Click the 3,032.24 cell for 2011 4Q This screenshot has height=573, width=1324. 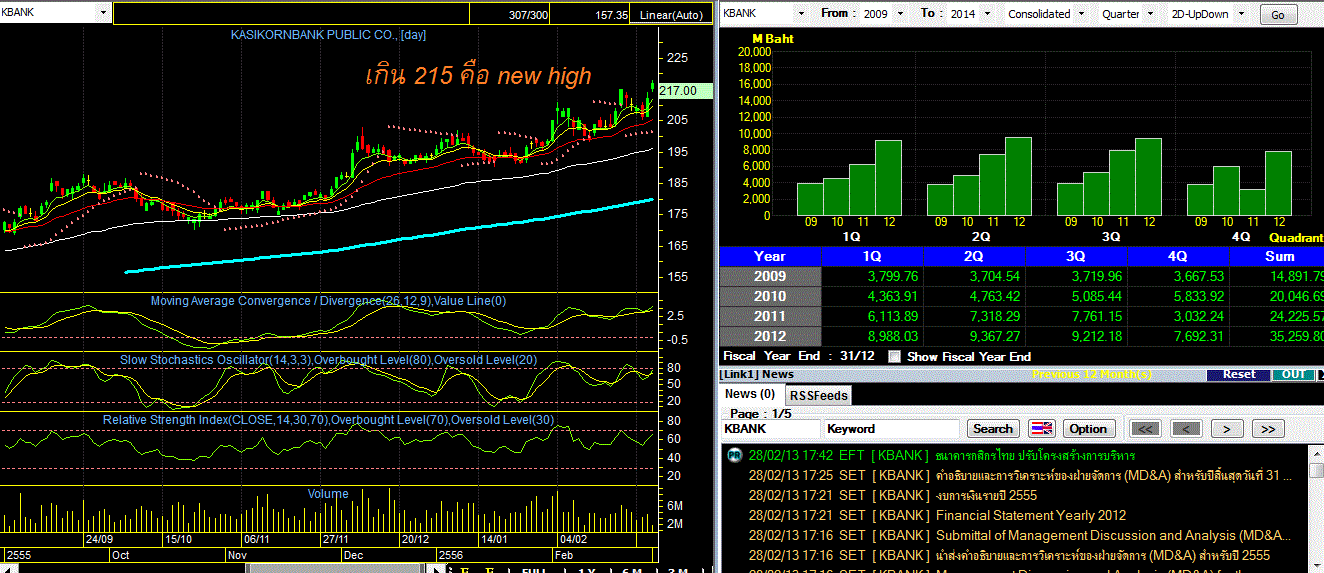click(1178, 316)
